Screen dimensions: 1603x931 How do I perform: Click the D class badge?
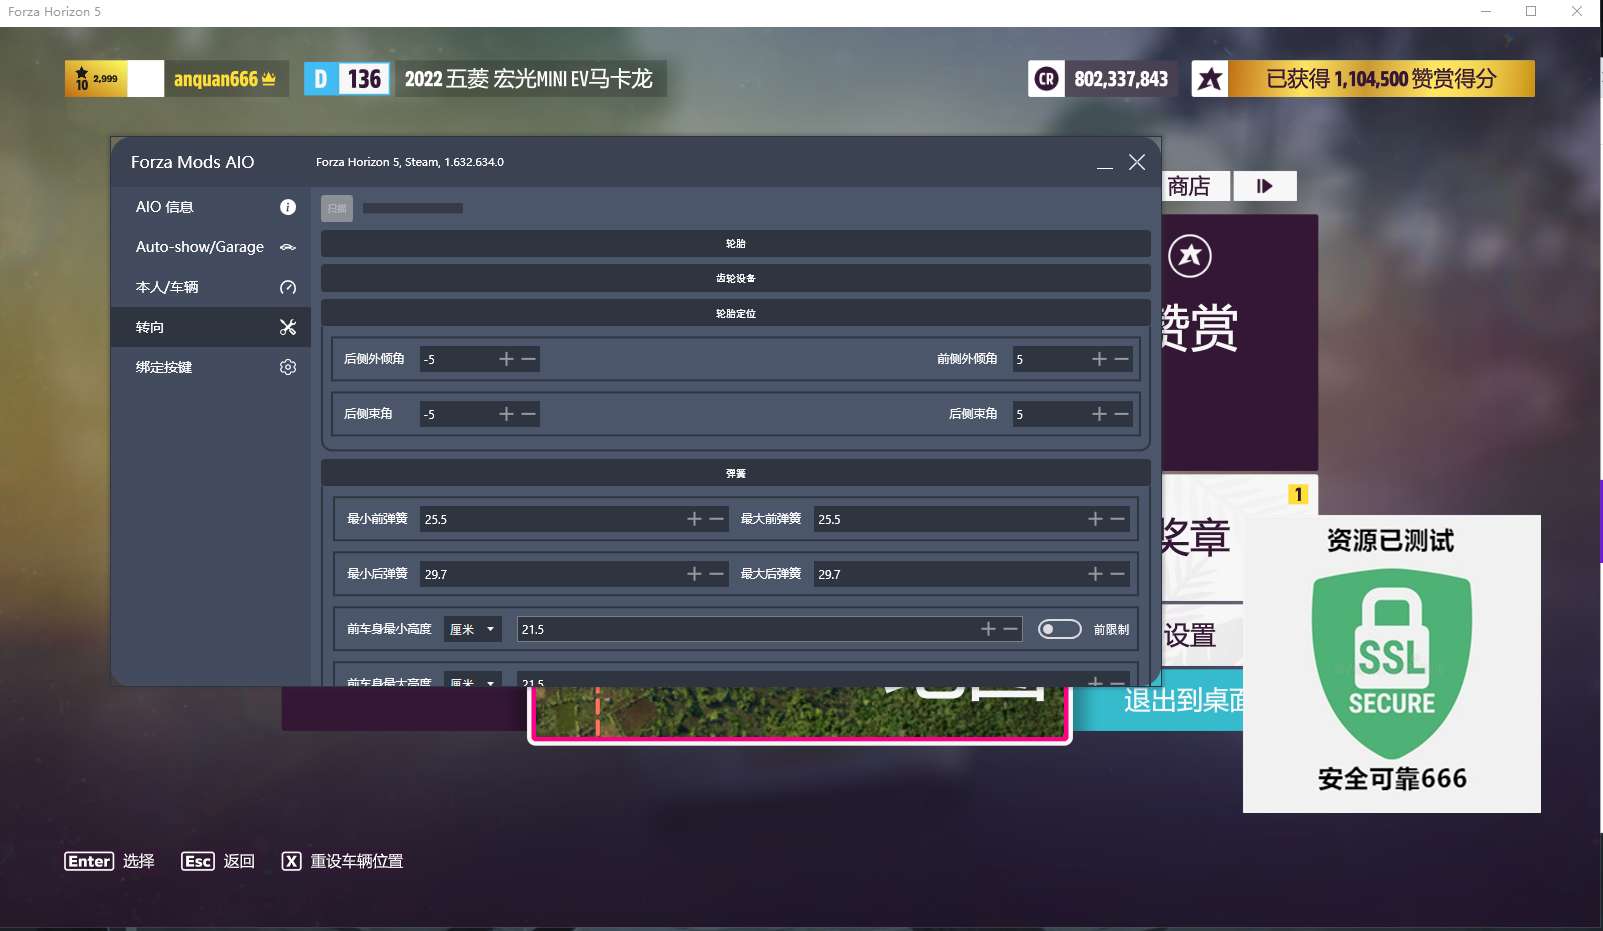[x=321, y=79]
